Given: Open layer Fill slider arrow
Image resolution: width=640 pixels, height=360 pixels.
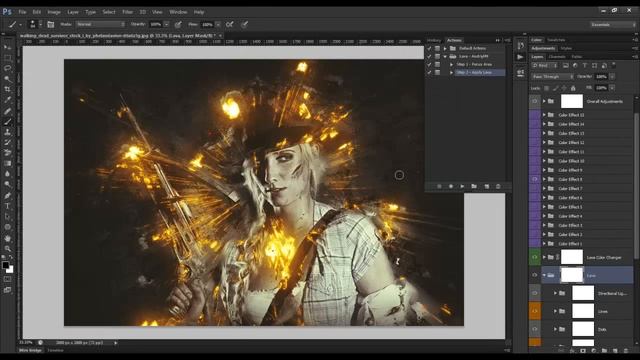Looking at the screenshot, I should click(x=612, y=88).
